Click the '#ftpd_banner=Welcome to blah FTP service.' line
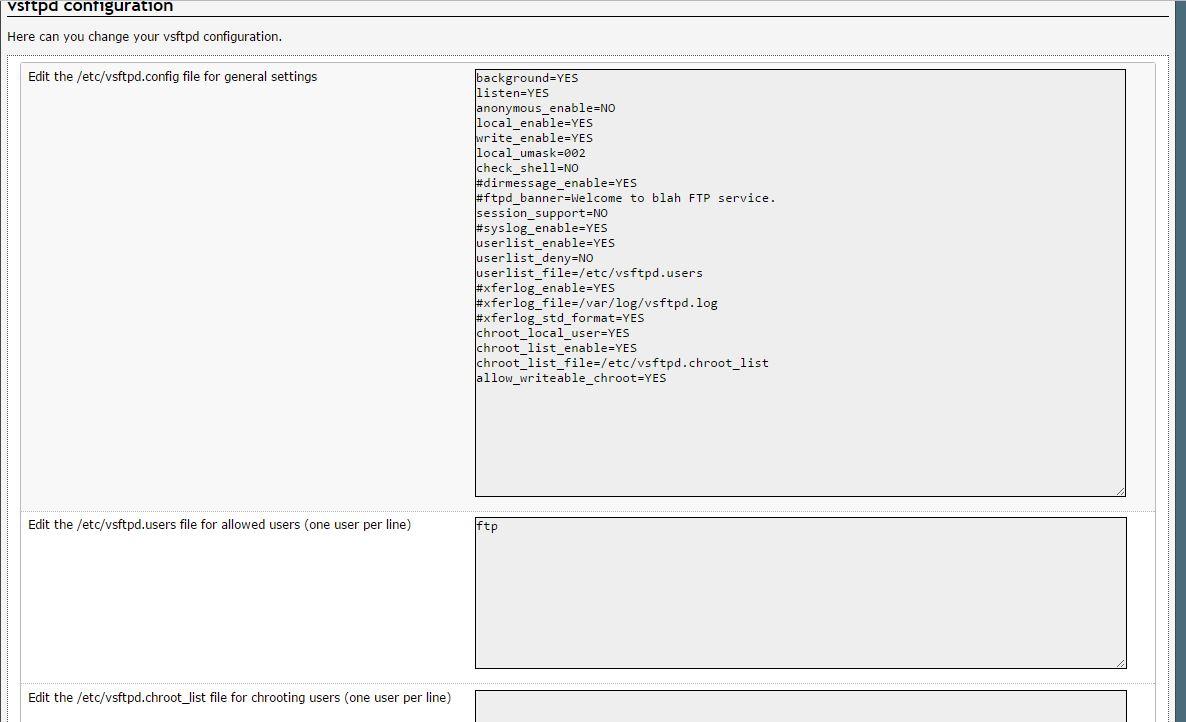 pos(626,198)
